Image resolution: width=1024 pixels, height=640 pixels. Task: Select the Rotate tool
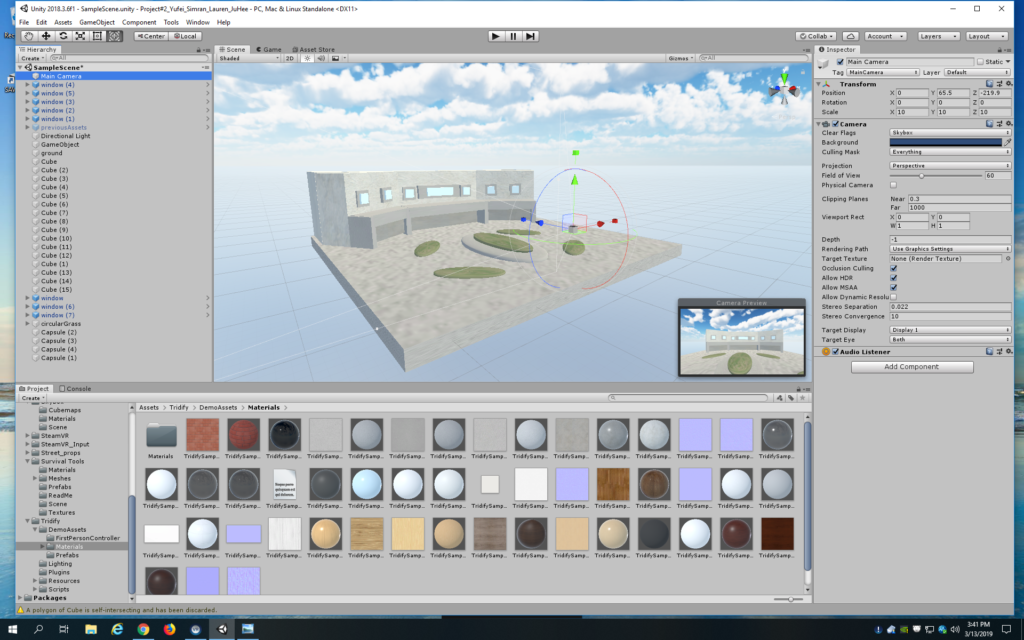point(63,36)
